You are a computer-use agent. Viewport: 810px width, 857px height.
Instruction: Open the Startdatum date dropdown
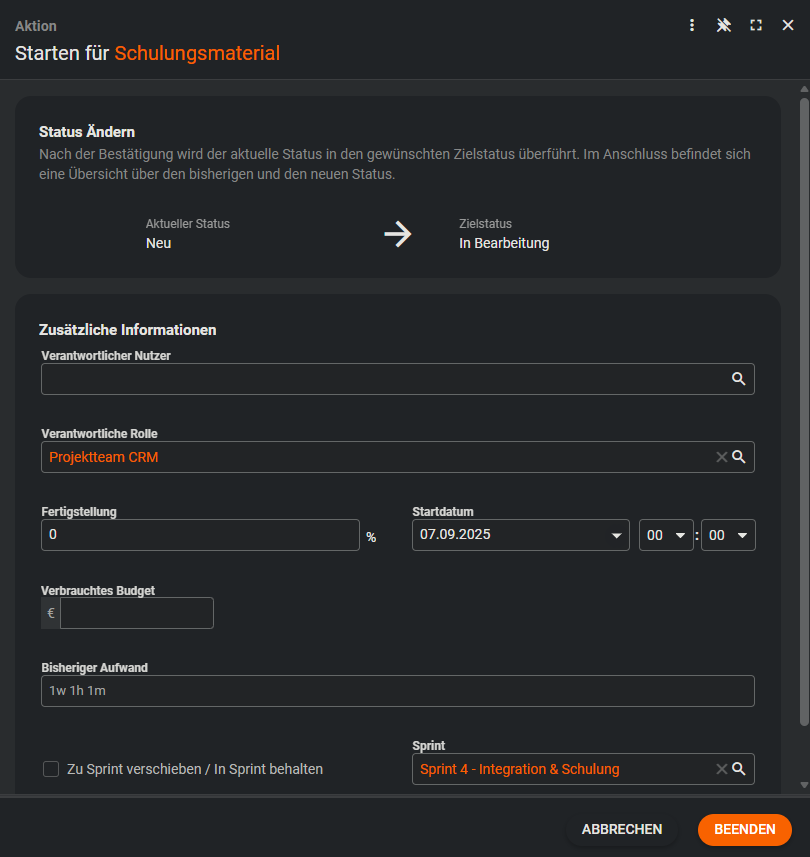(616, 535)
